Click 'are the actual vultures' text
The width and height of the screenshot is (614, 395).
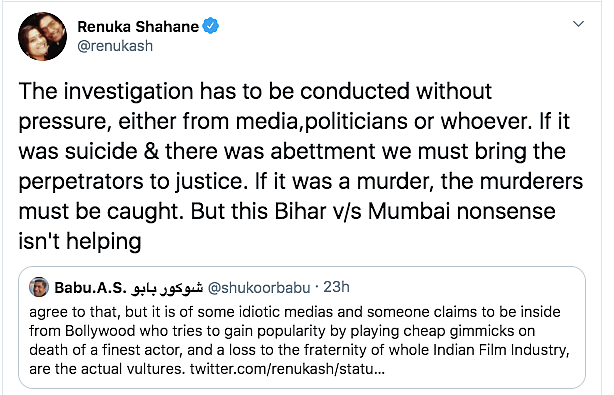[x=107, y=369]
